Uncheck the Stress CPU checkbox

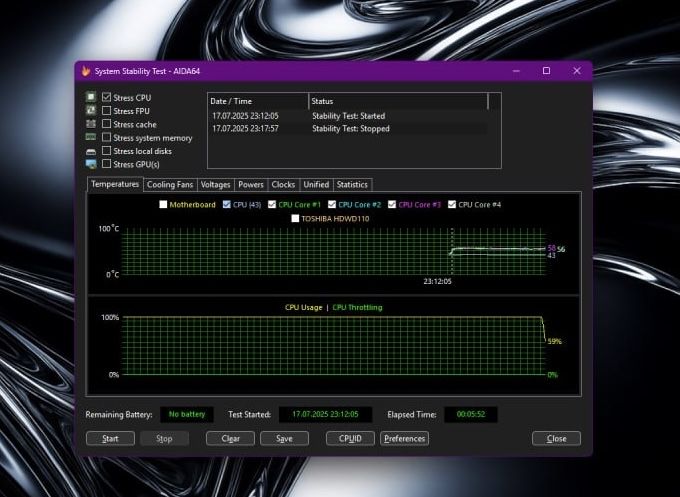coord(106,97)
